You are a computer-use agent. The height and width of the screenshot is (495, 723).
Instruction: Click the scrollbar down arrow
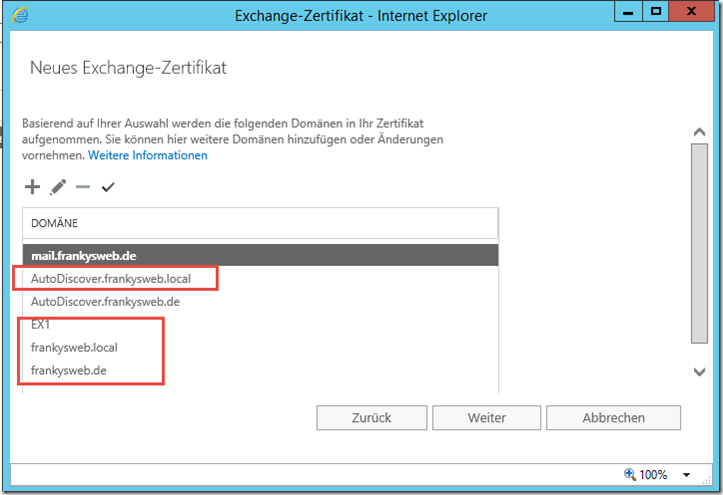click(699, 371)
